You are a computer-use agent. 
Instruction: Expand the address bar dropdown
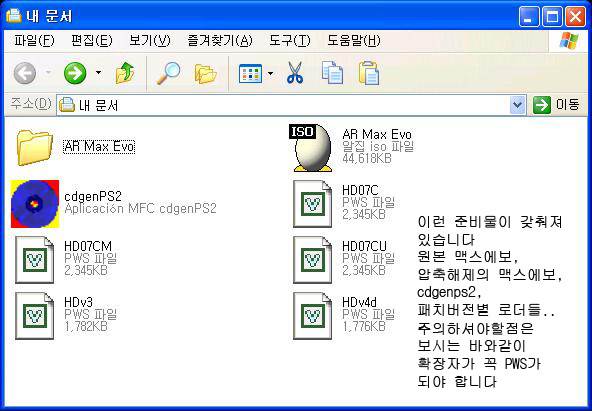[518, 105]
